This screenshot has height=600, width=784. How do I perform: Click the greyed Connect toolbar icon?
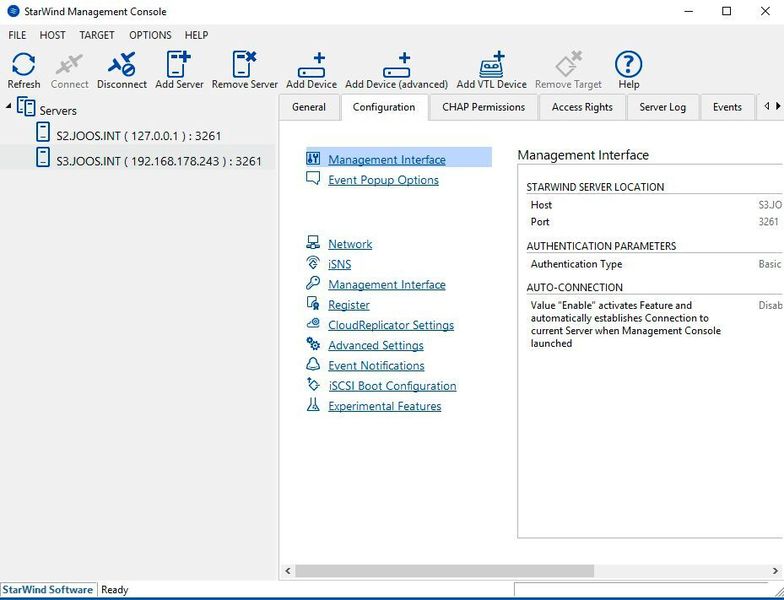(69, 64)
